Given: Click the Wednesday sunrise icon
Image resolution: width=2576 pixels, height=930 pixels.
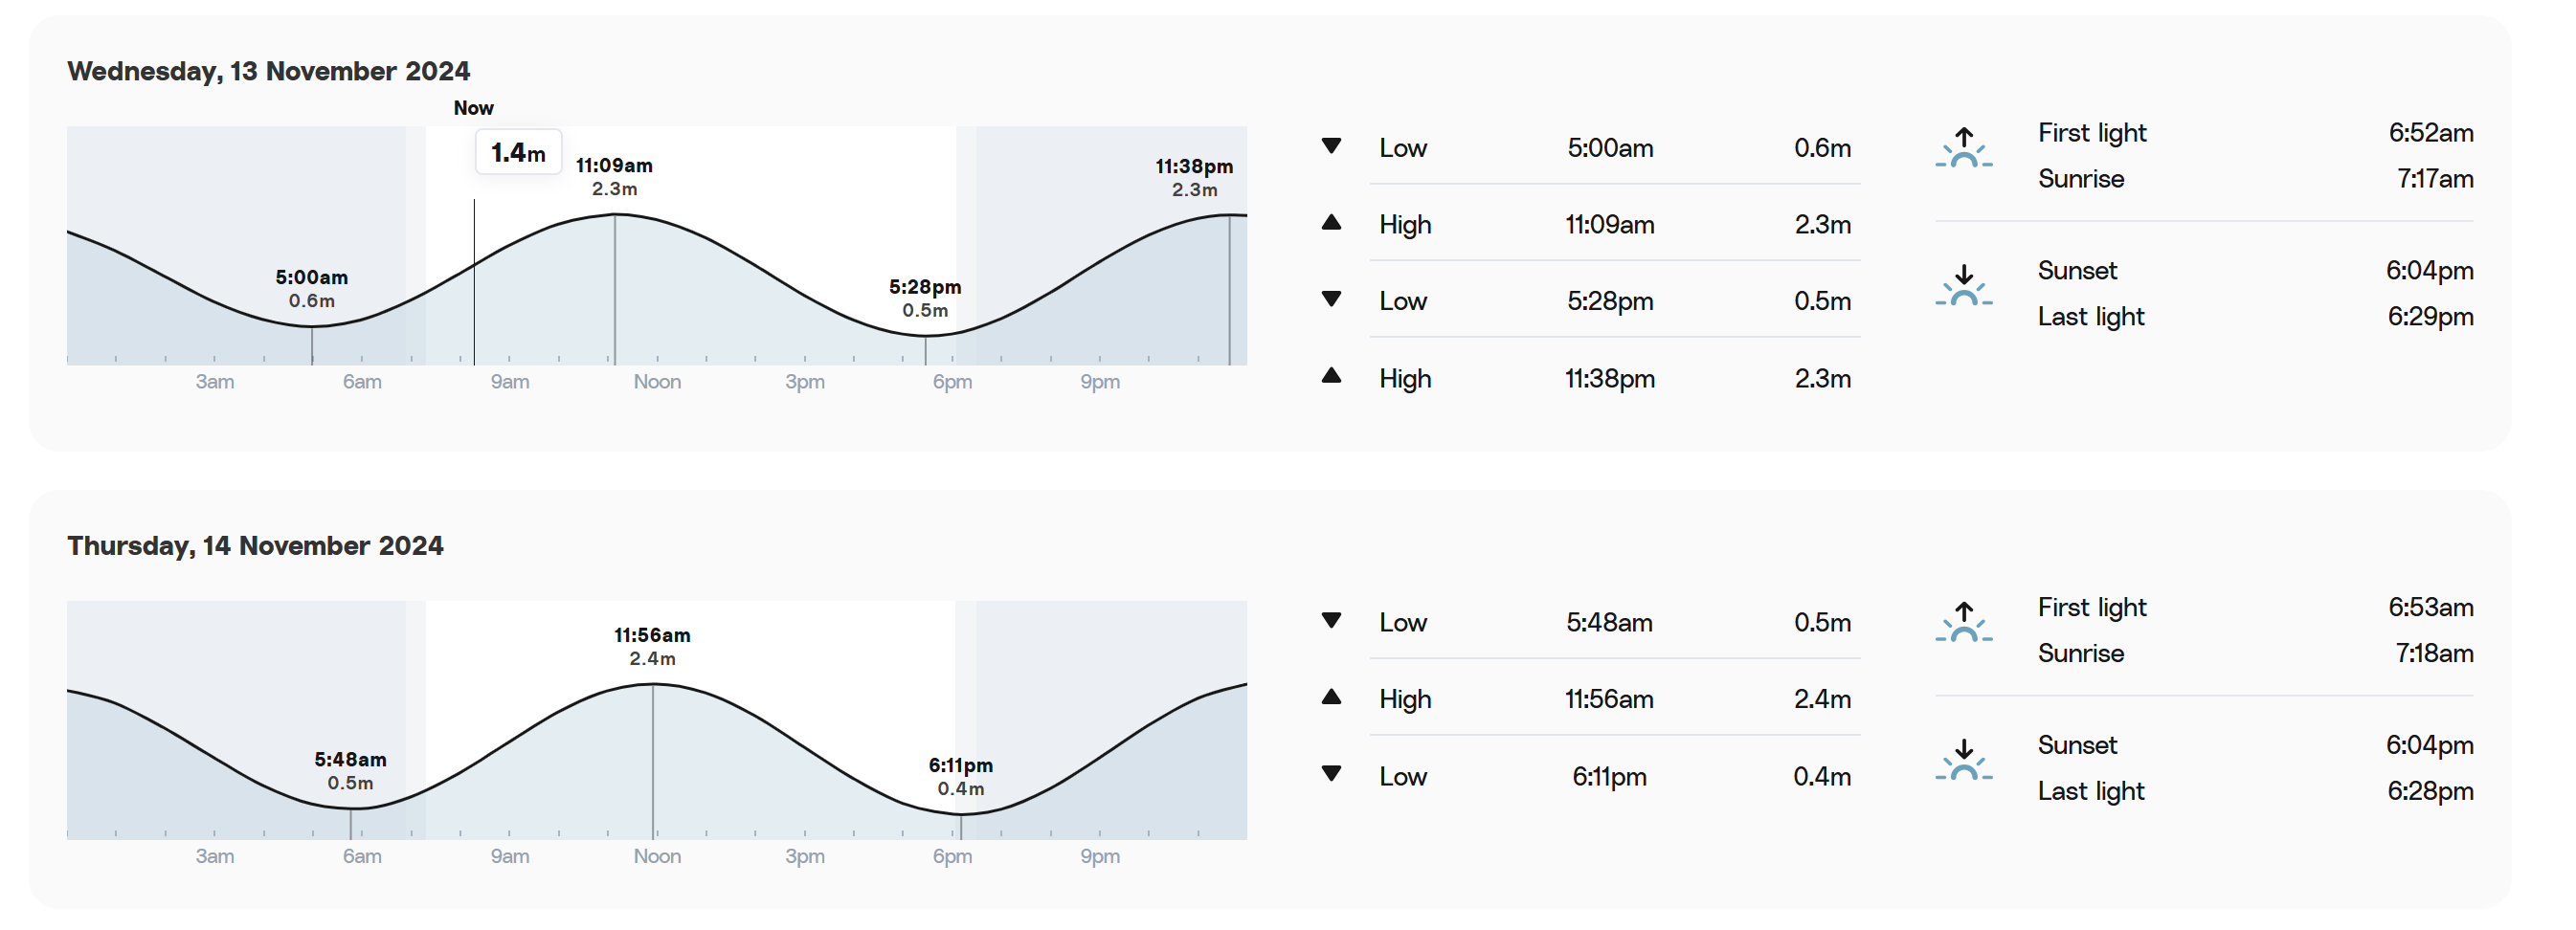Looking at the screenshot, I should tap(1963, 148).
